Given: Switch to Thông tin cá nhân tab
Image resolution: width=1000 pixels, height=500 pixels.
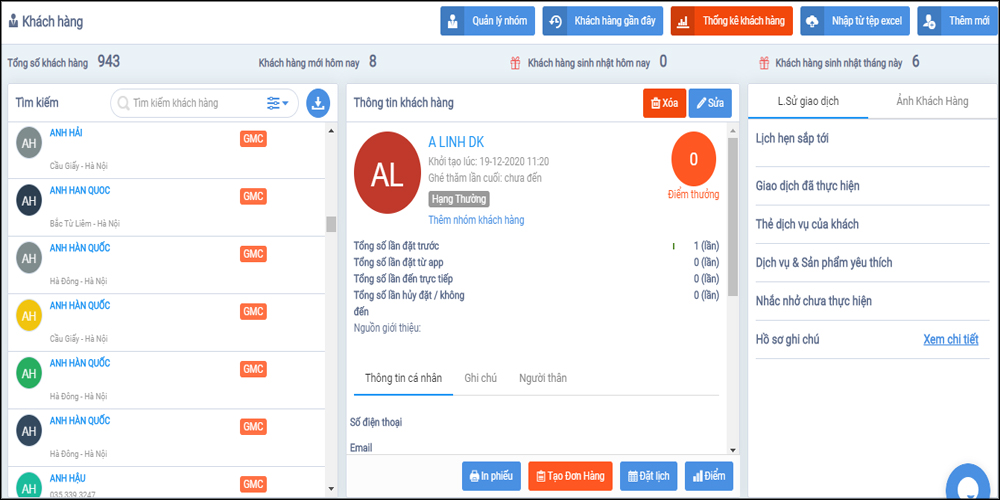Looking at the screenshot, I should pyautogui.click(x=403, y=378).
